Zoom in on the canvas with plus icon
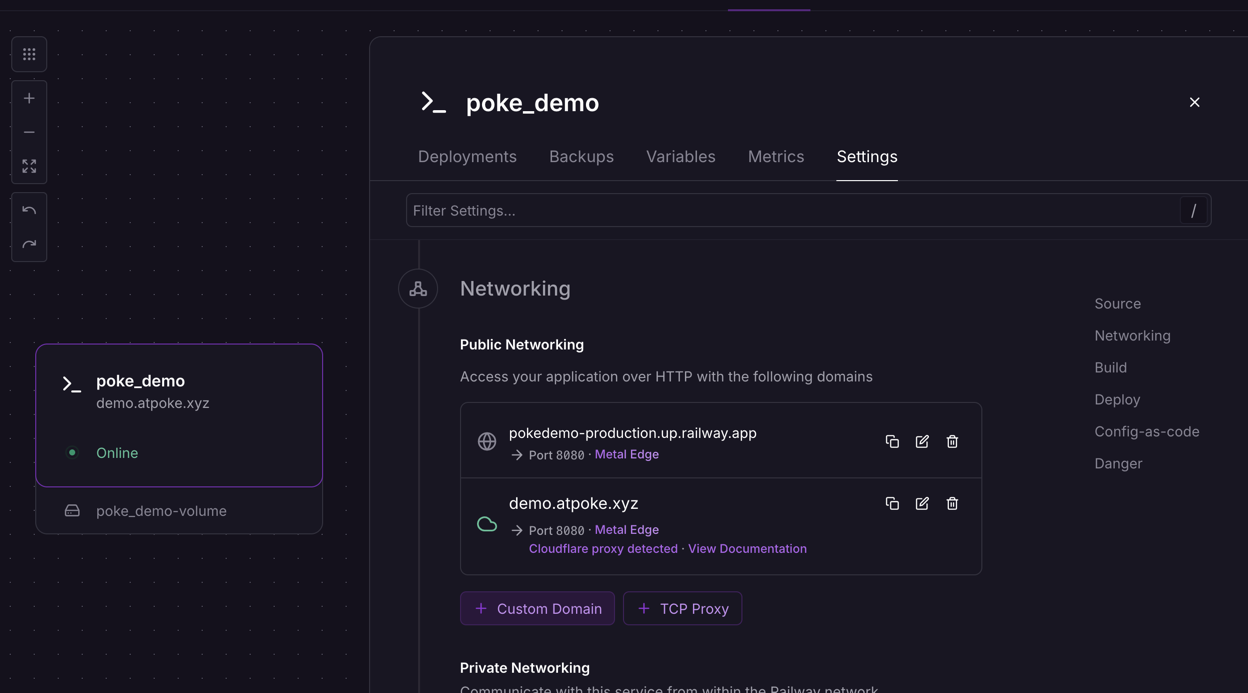This screenshot has width=1248, height=693. pos(29,98)
